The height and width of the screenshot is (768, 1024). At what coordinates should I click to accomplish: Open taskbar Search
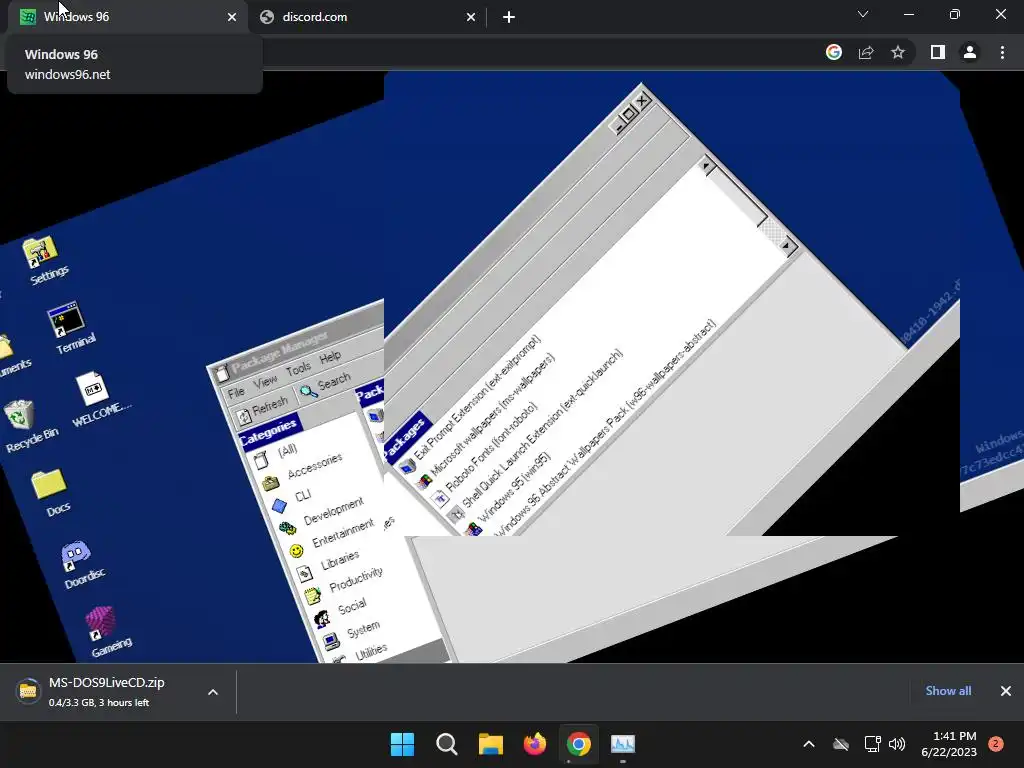point(447,744)
